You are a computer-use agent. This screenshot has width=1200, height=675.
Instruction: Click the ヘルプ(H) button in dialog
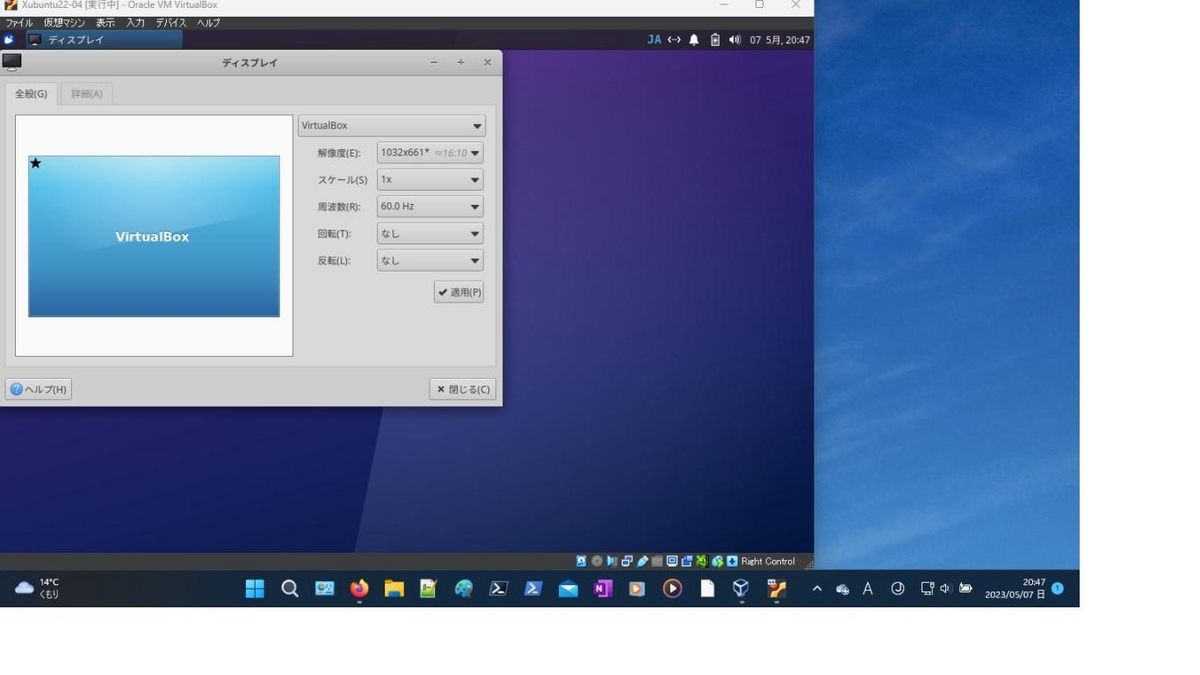tap(38, 389)
